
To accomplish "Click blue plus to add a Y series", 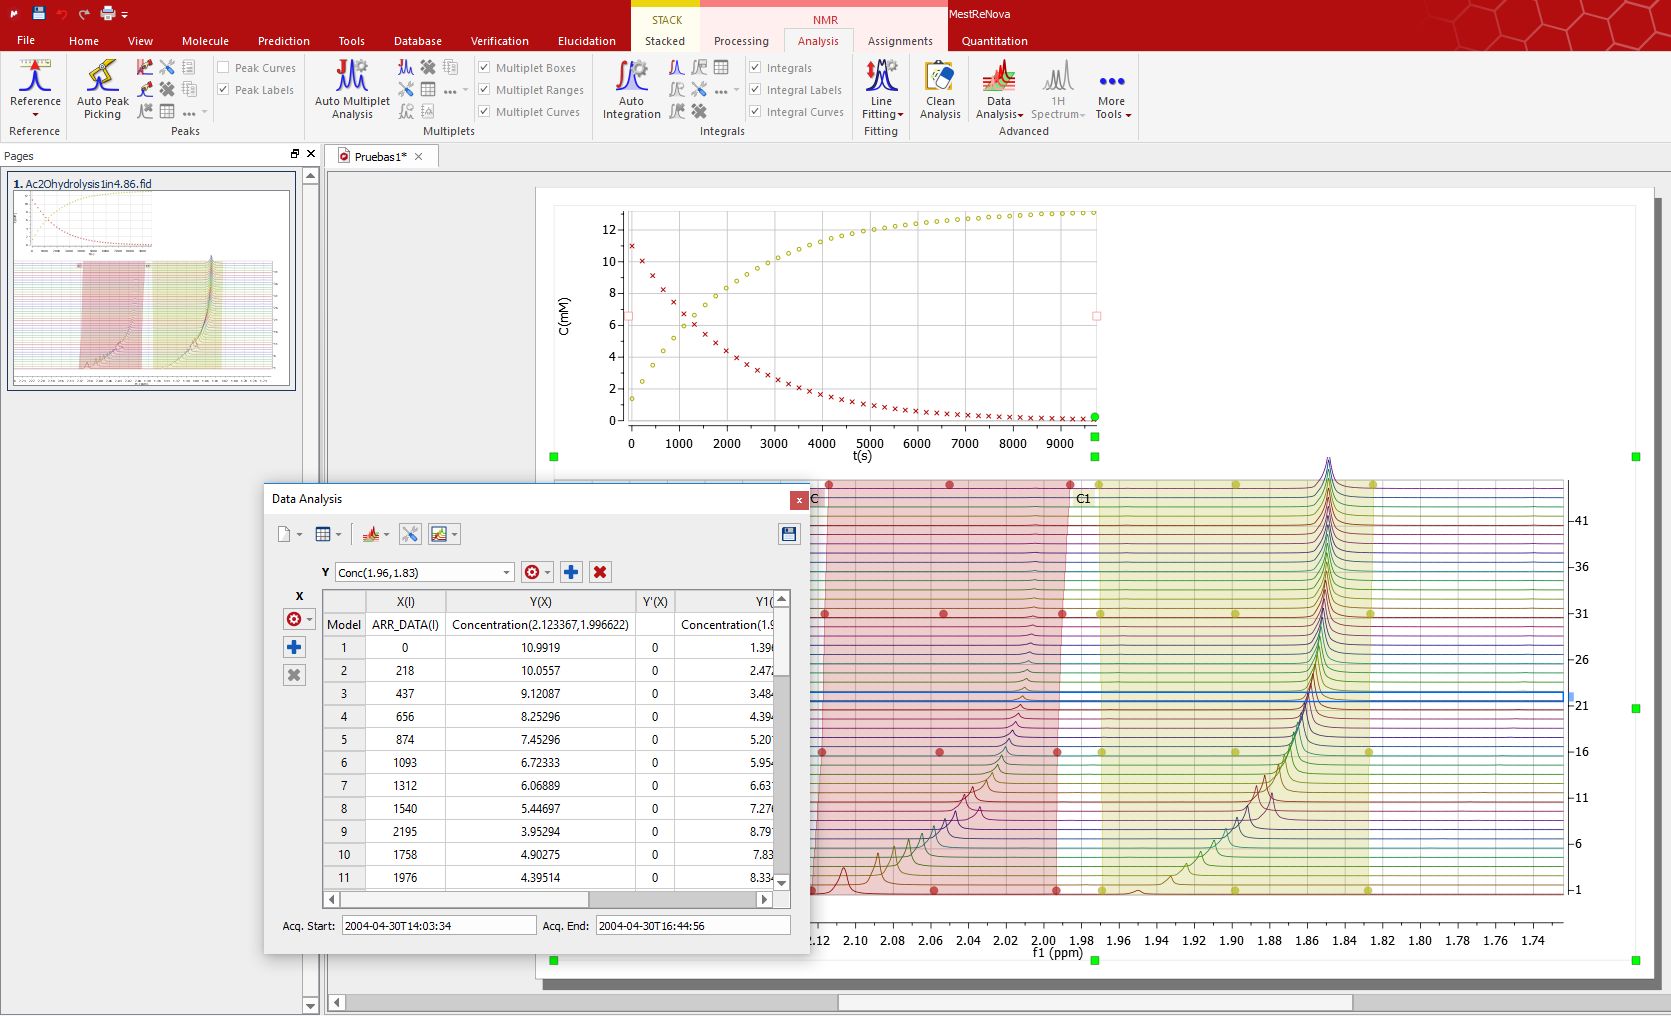I will [571, 572].
